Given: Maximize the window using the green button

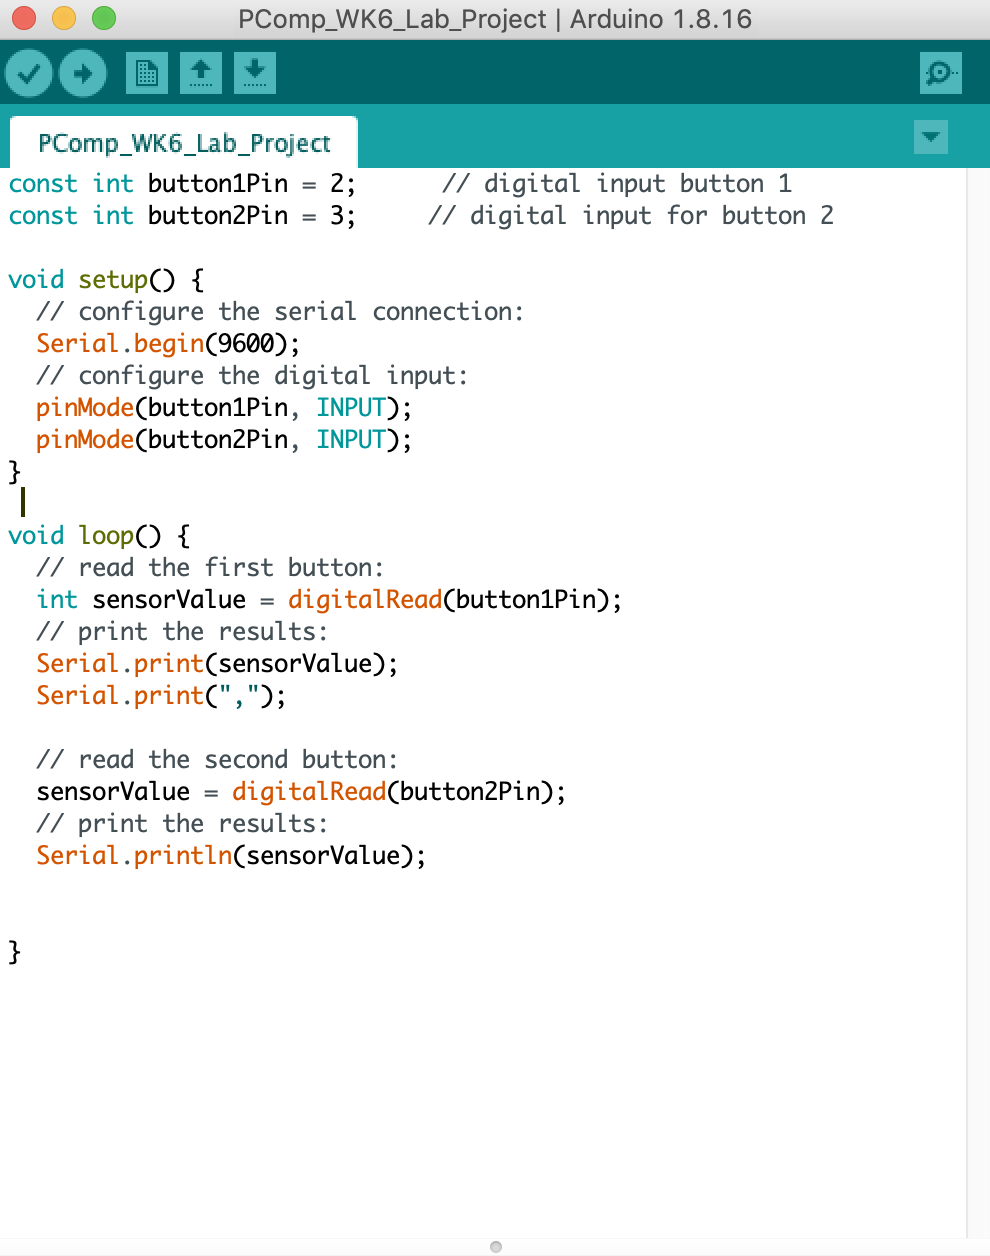Looking at the screenshot, I should tap(104, 18).
